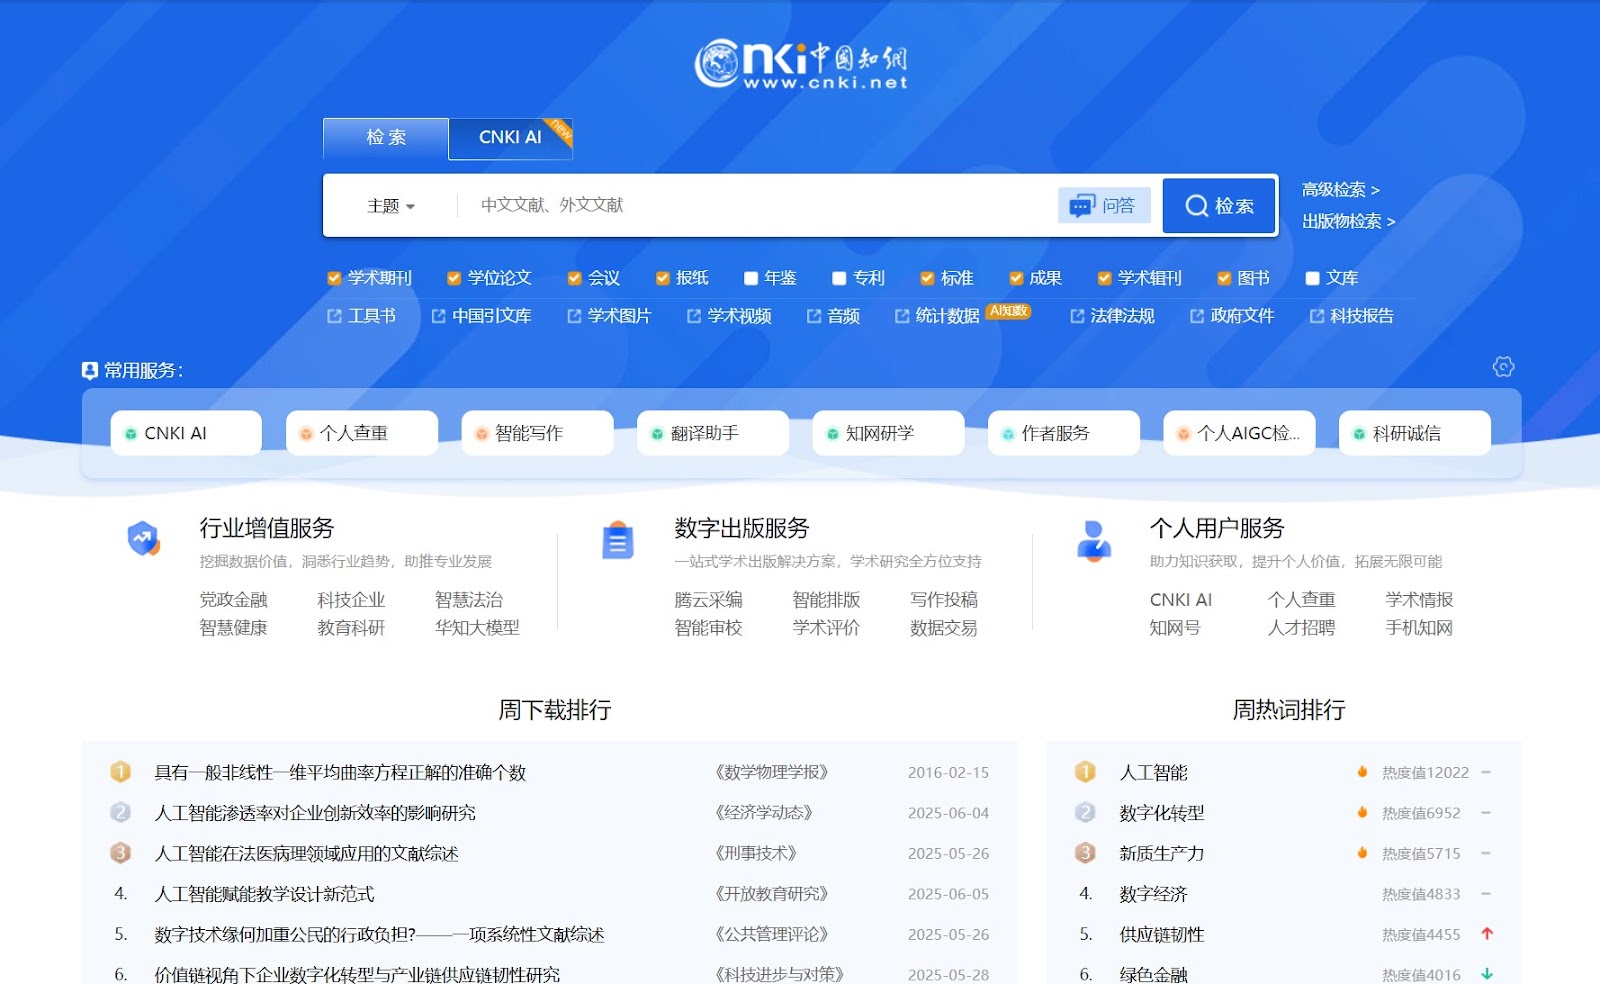
Task: Click the 翻译助手 service card icon
Action: [657, 434]
